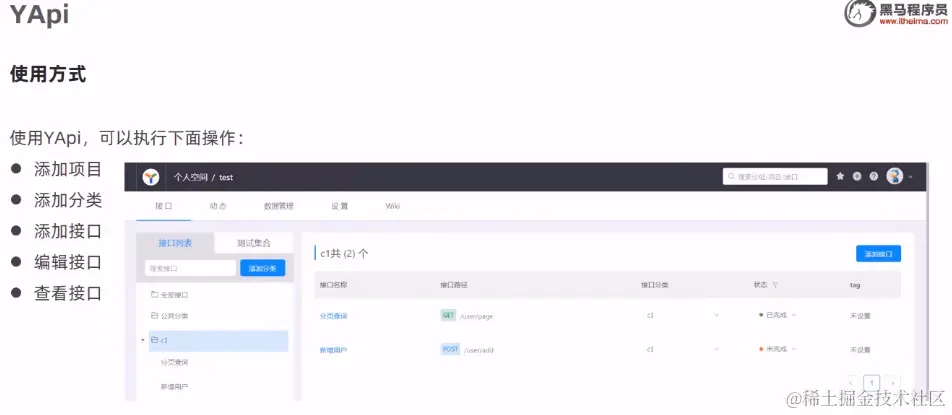This screenshot has width=952, height=415.
Task: Click the 搜索接口 input field
Action: (190, 268)
